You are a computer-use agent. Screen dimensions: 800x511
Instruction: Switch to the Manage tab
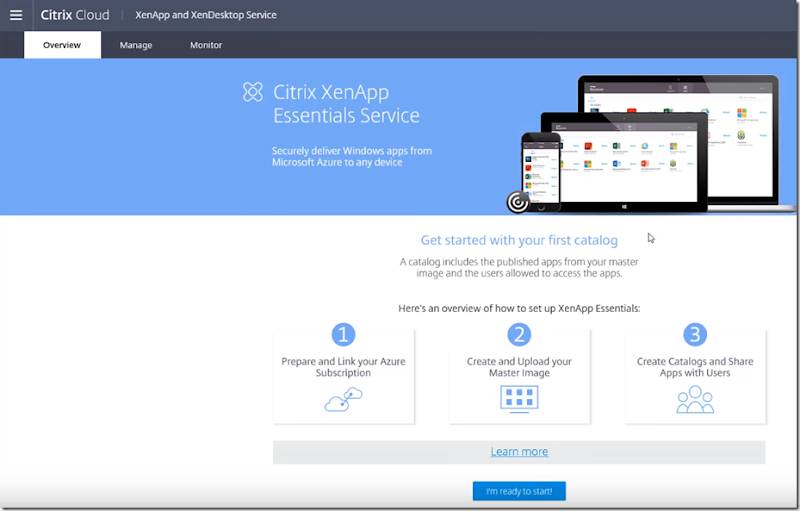(x=136, y=45)
